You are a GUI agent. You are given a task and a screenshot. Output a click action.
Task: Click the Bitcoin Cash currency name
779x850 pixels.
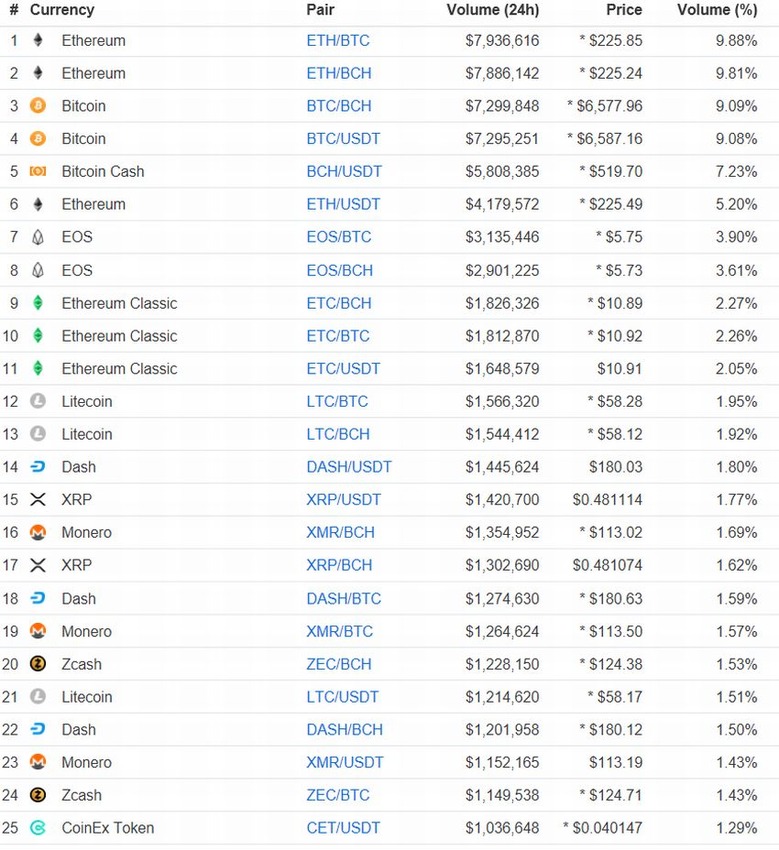[x=103, y=172]
